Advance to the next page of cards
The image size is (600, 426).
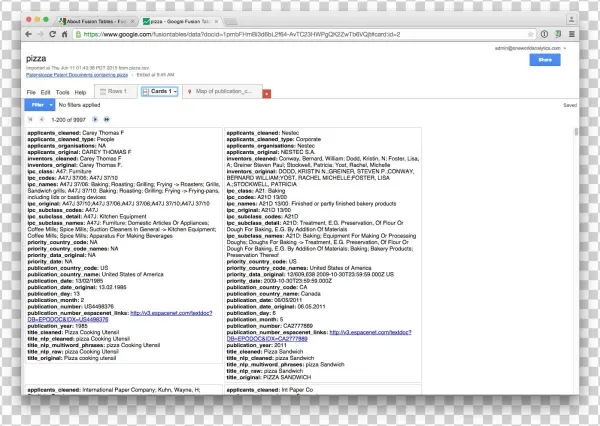95,119
